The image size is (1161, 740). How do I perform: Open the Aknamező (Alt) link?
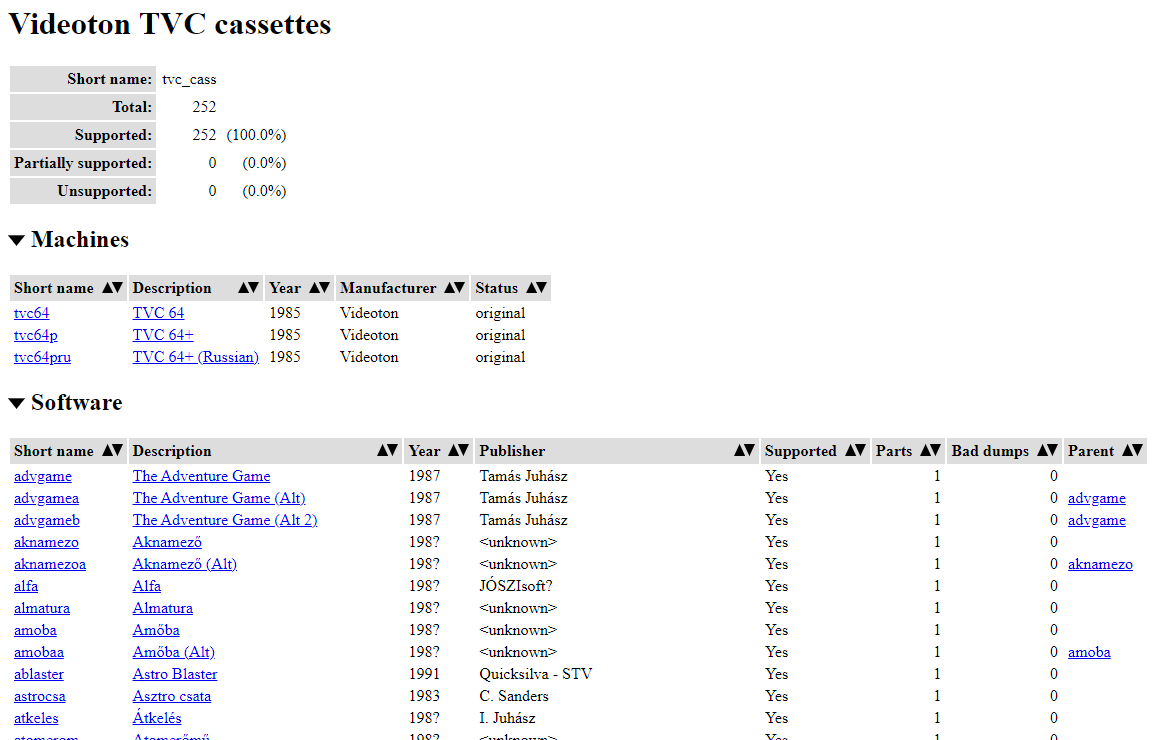185,564
